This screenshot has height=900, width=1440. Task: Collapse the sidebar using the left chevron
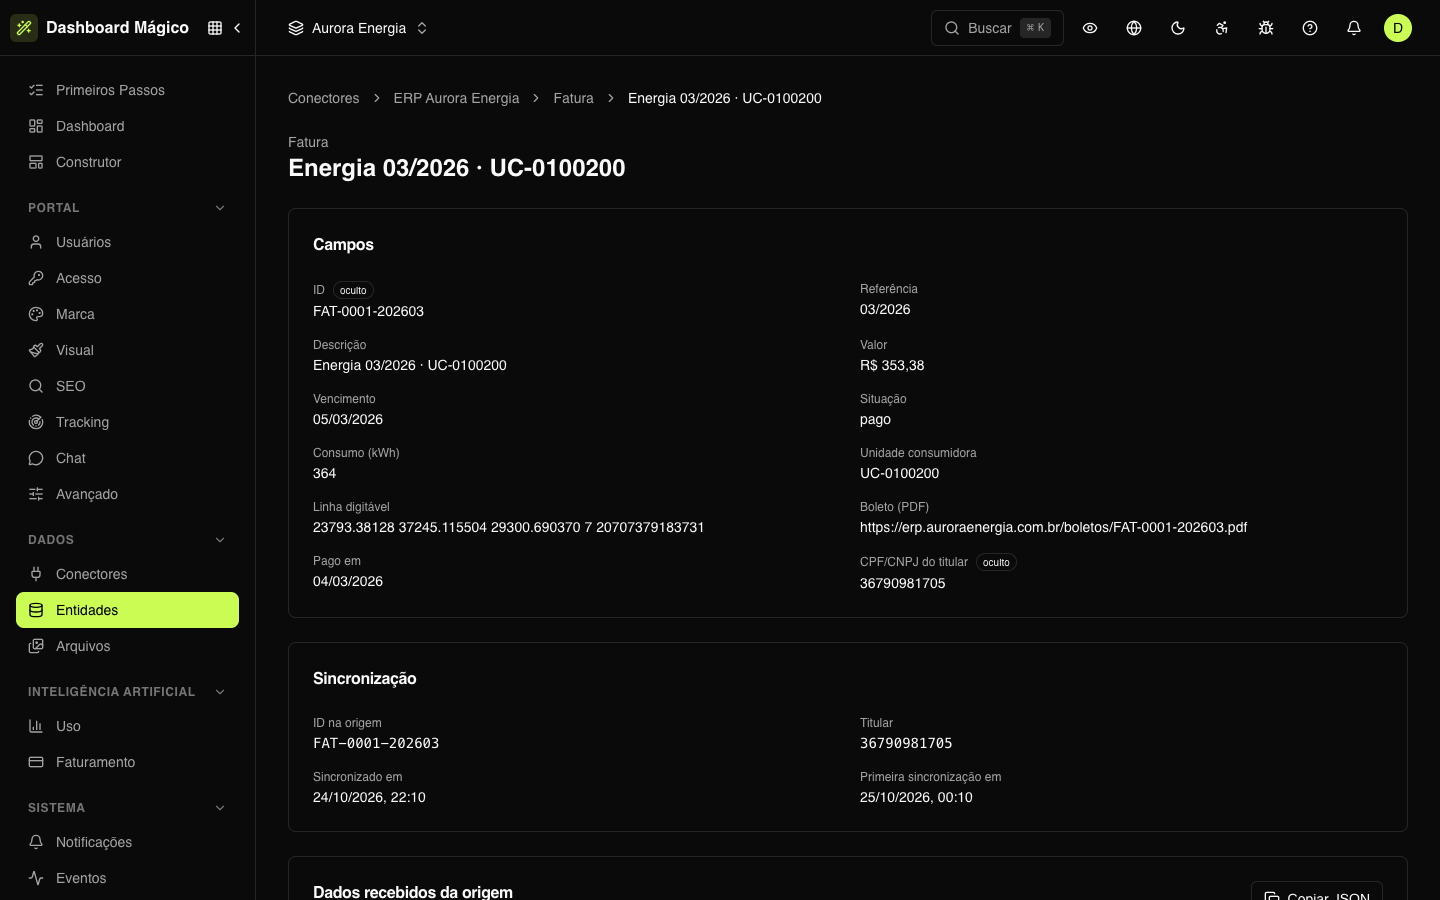coord(237,28)
